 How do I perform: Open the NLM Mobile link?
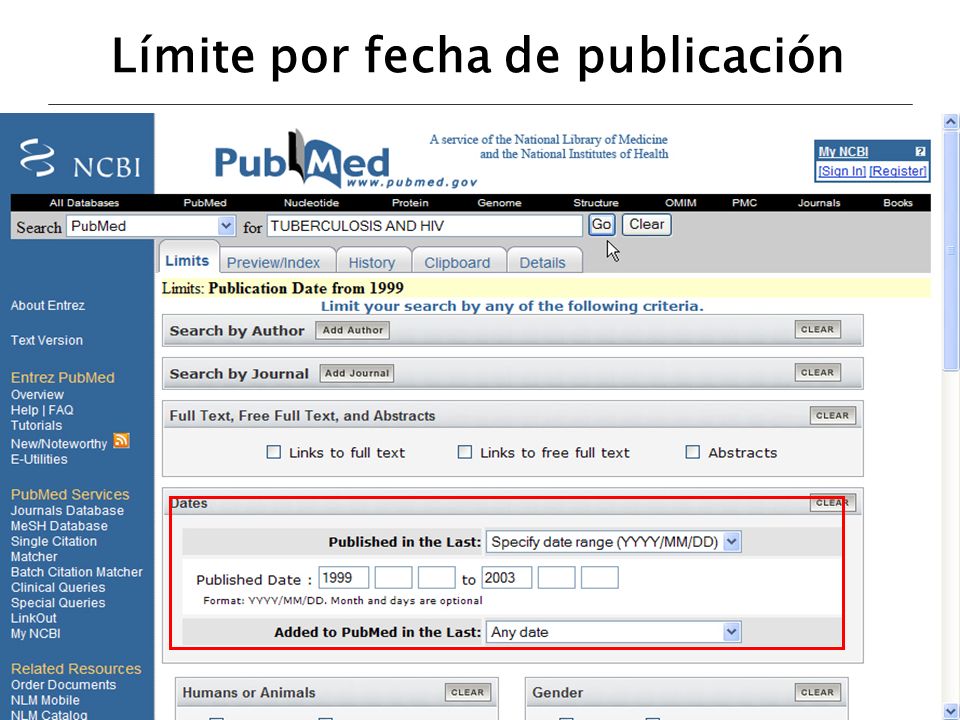[x=45, y=700]
